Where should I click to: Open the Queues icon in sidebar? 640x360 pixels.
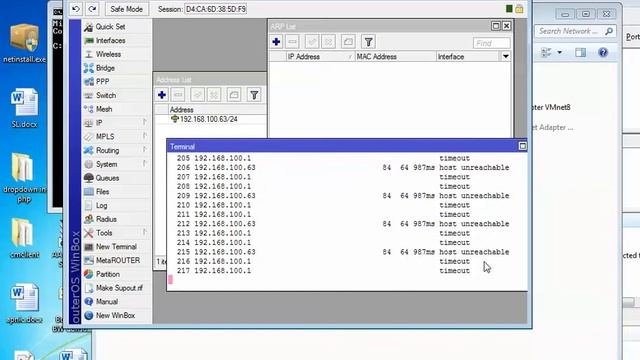89,178
